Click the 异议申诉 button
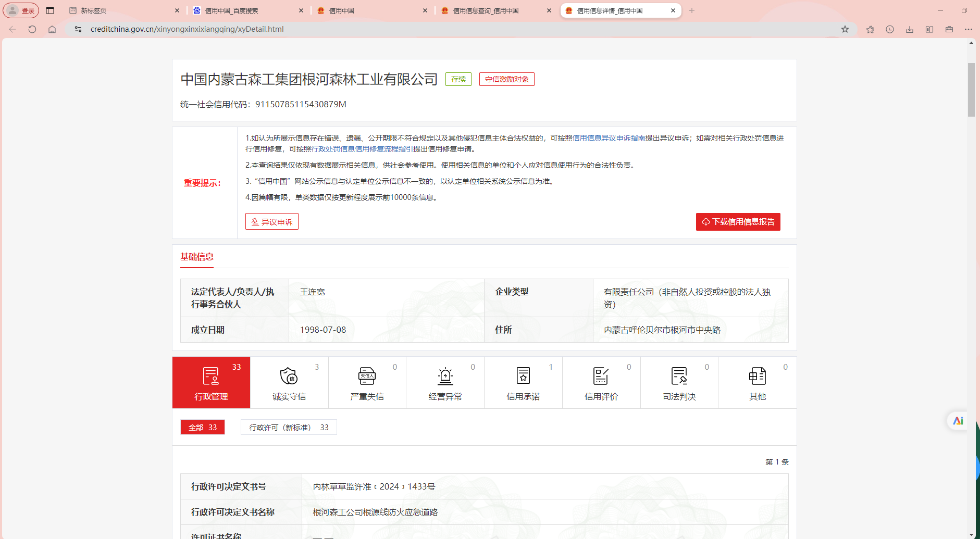 pyautogui.click(x=272, y=221)
